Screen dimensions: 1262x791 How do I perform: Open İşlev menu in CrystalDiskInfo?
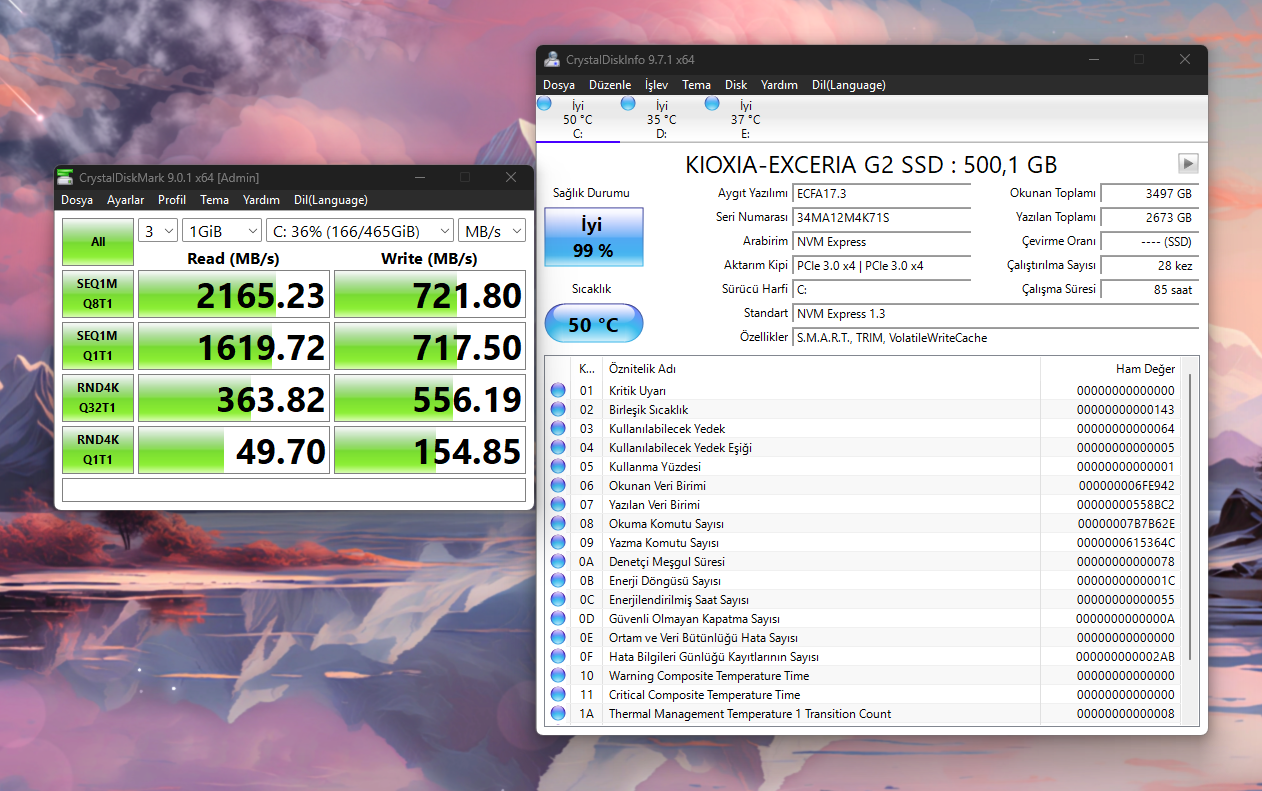click(656, 85)
